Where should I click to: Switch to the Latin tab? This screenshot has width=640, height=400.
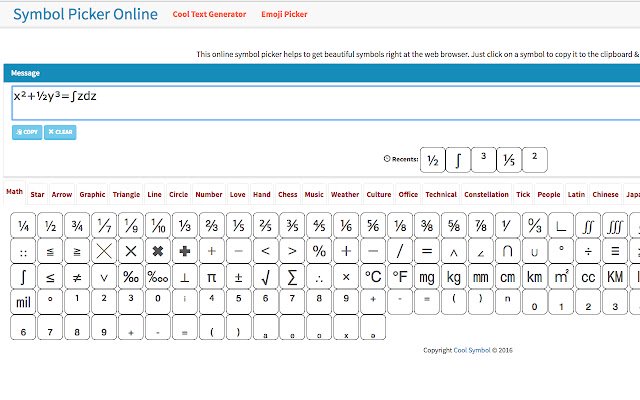(576, 194)
